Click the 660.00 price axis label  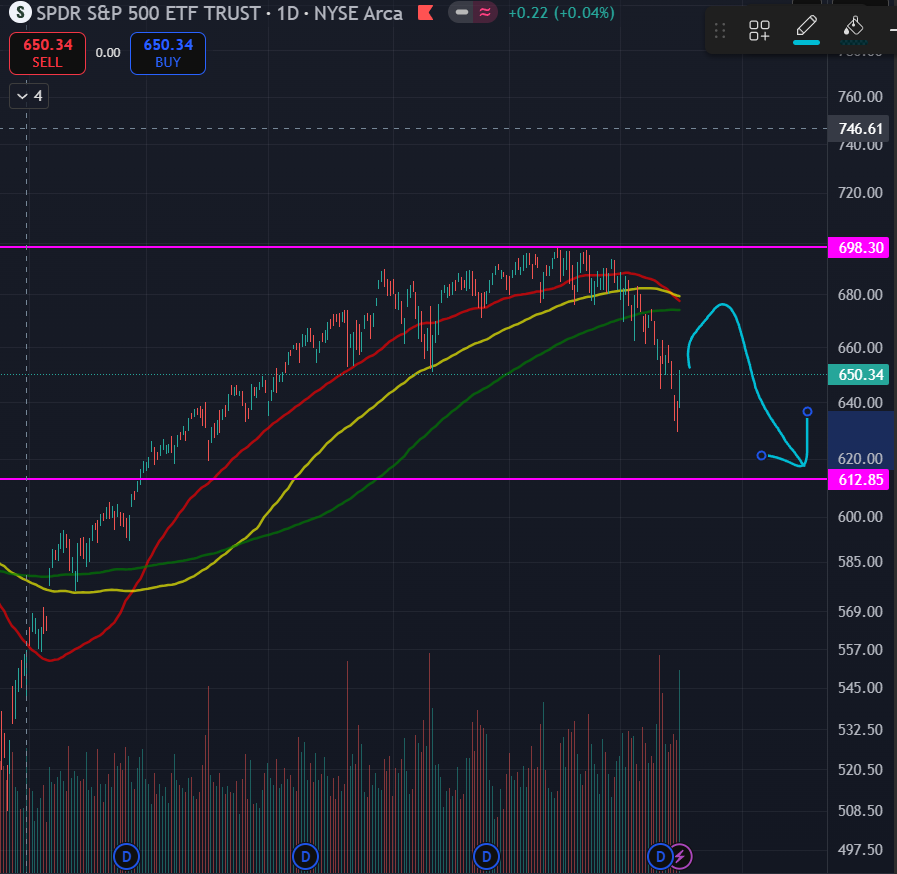click(860, 348)
